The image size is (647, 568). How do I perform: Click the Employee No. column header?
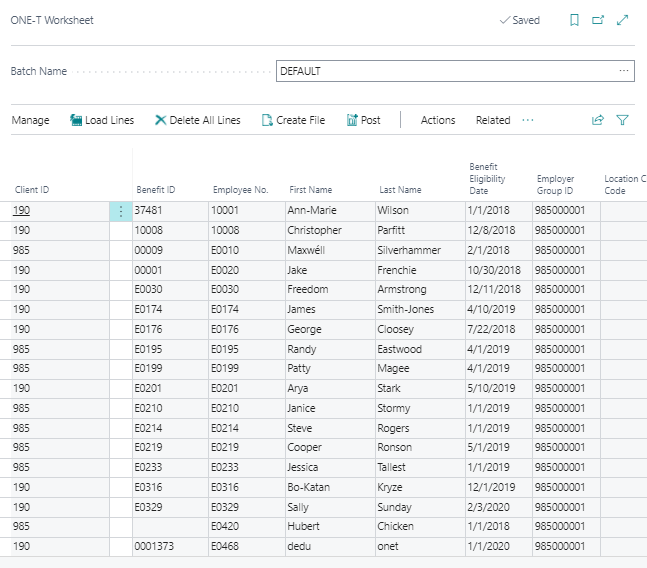(x=240, y=190)
